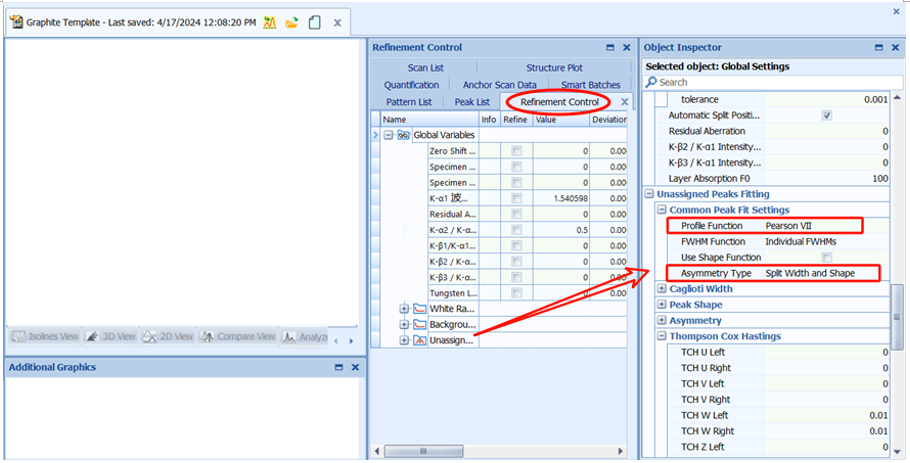This screenshot has width=910, height=463.
Task: Toggle Refine checkbox for Zero Shift row
Action: pos(516,151)
